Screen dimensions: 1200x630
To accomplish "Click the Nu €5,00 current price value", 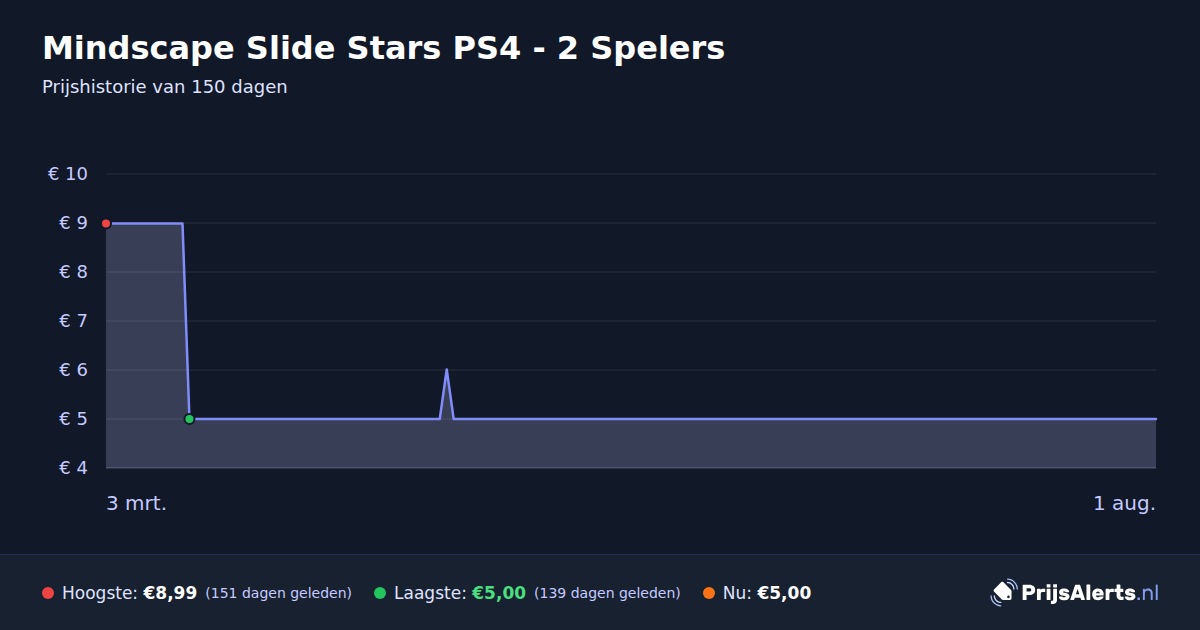I will 784,593.
